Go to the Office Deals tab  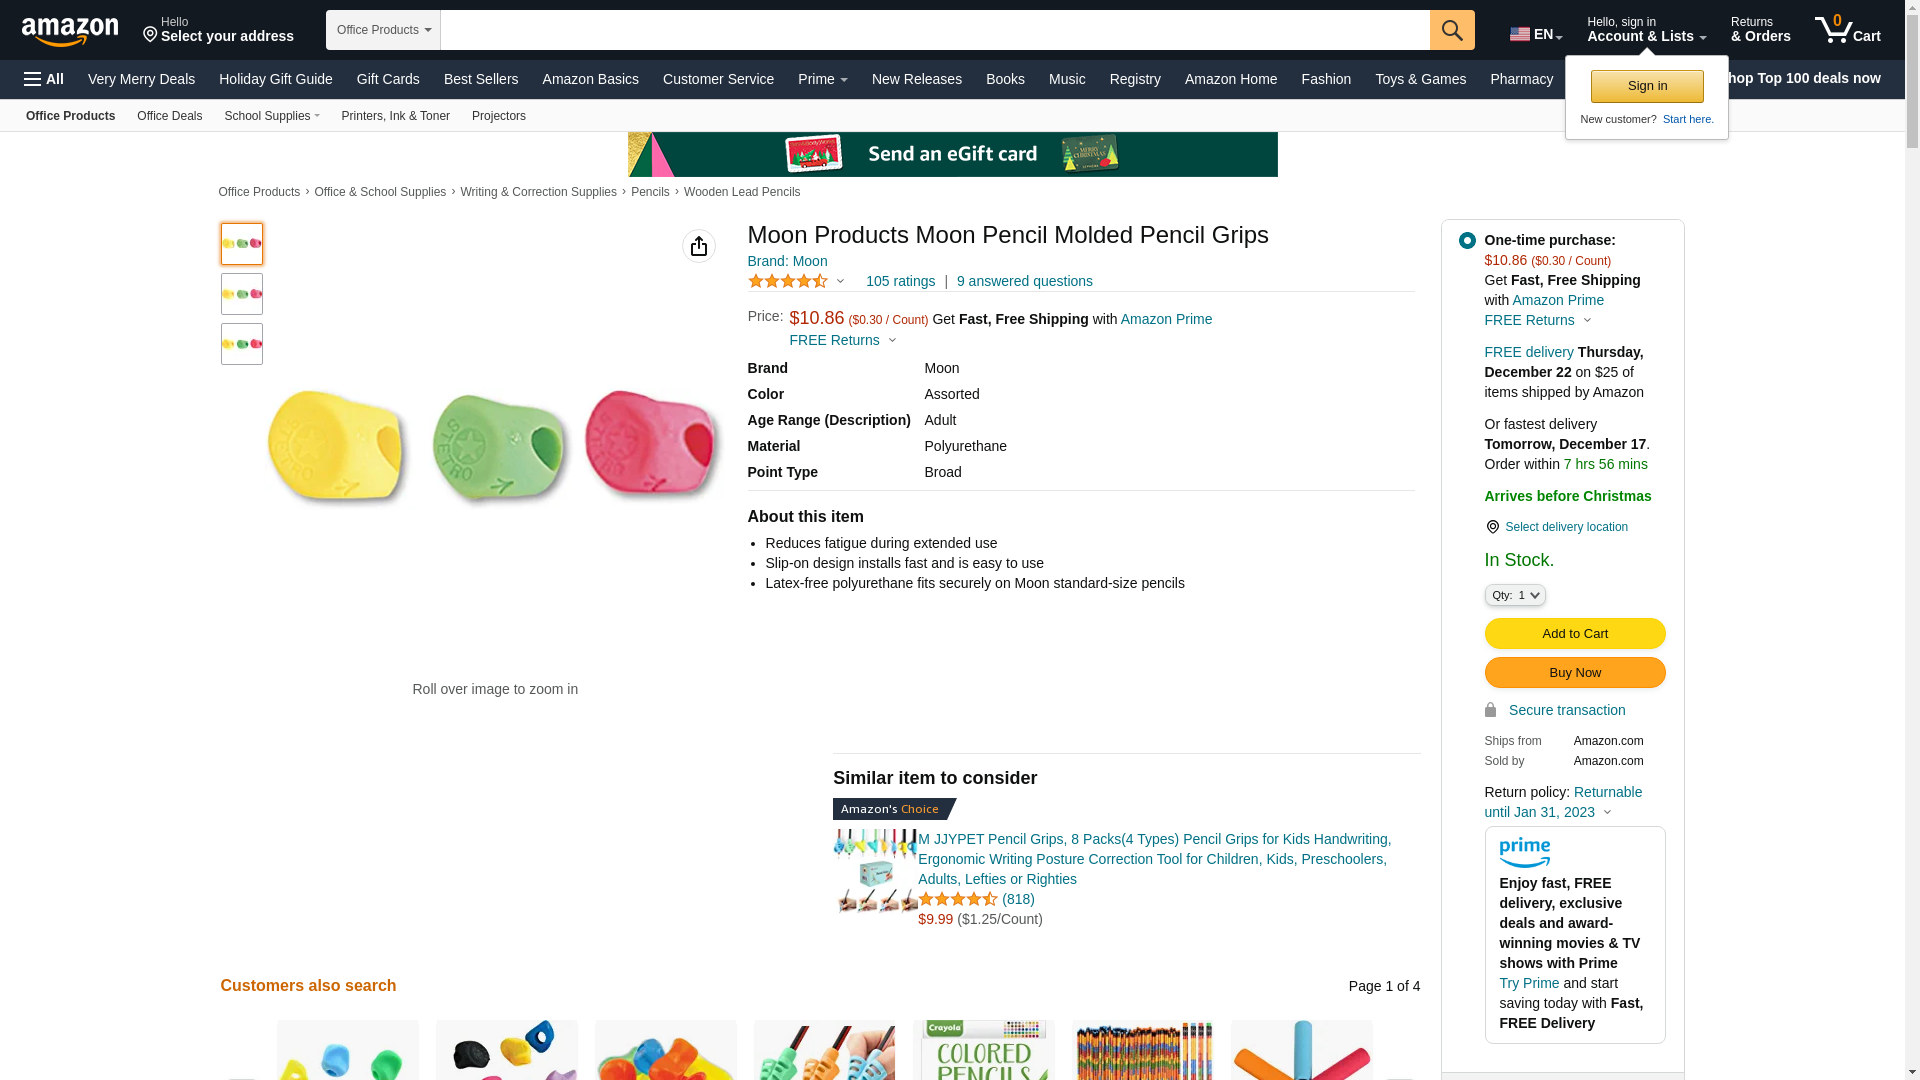[x=169, y=116]
